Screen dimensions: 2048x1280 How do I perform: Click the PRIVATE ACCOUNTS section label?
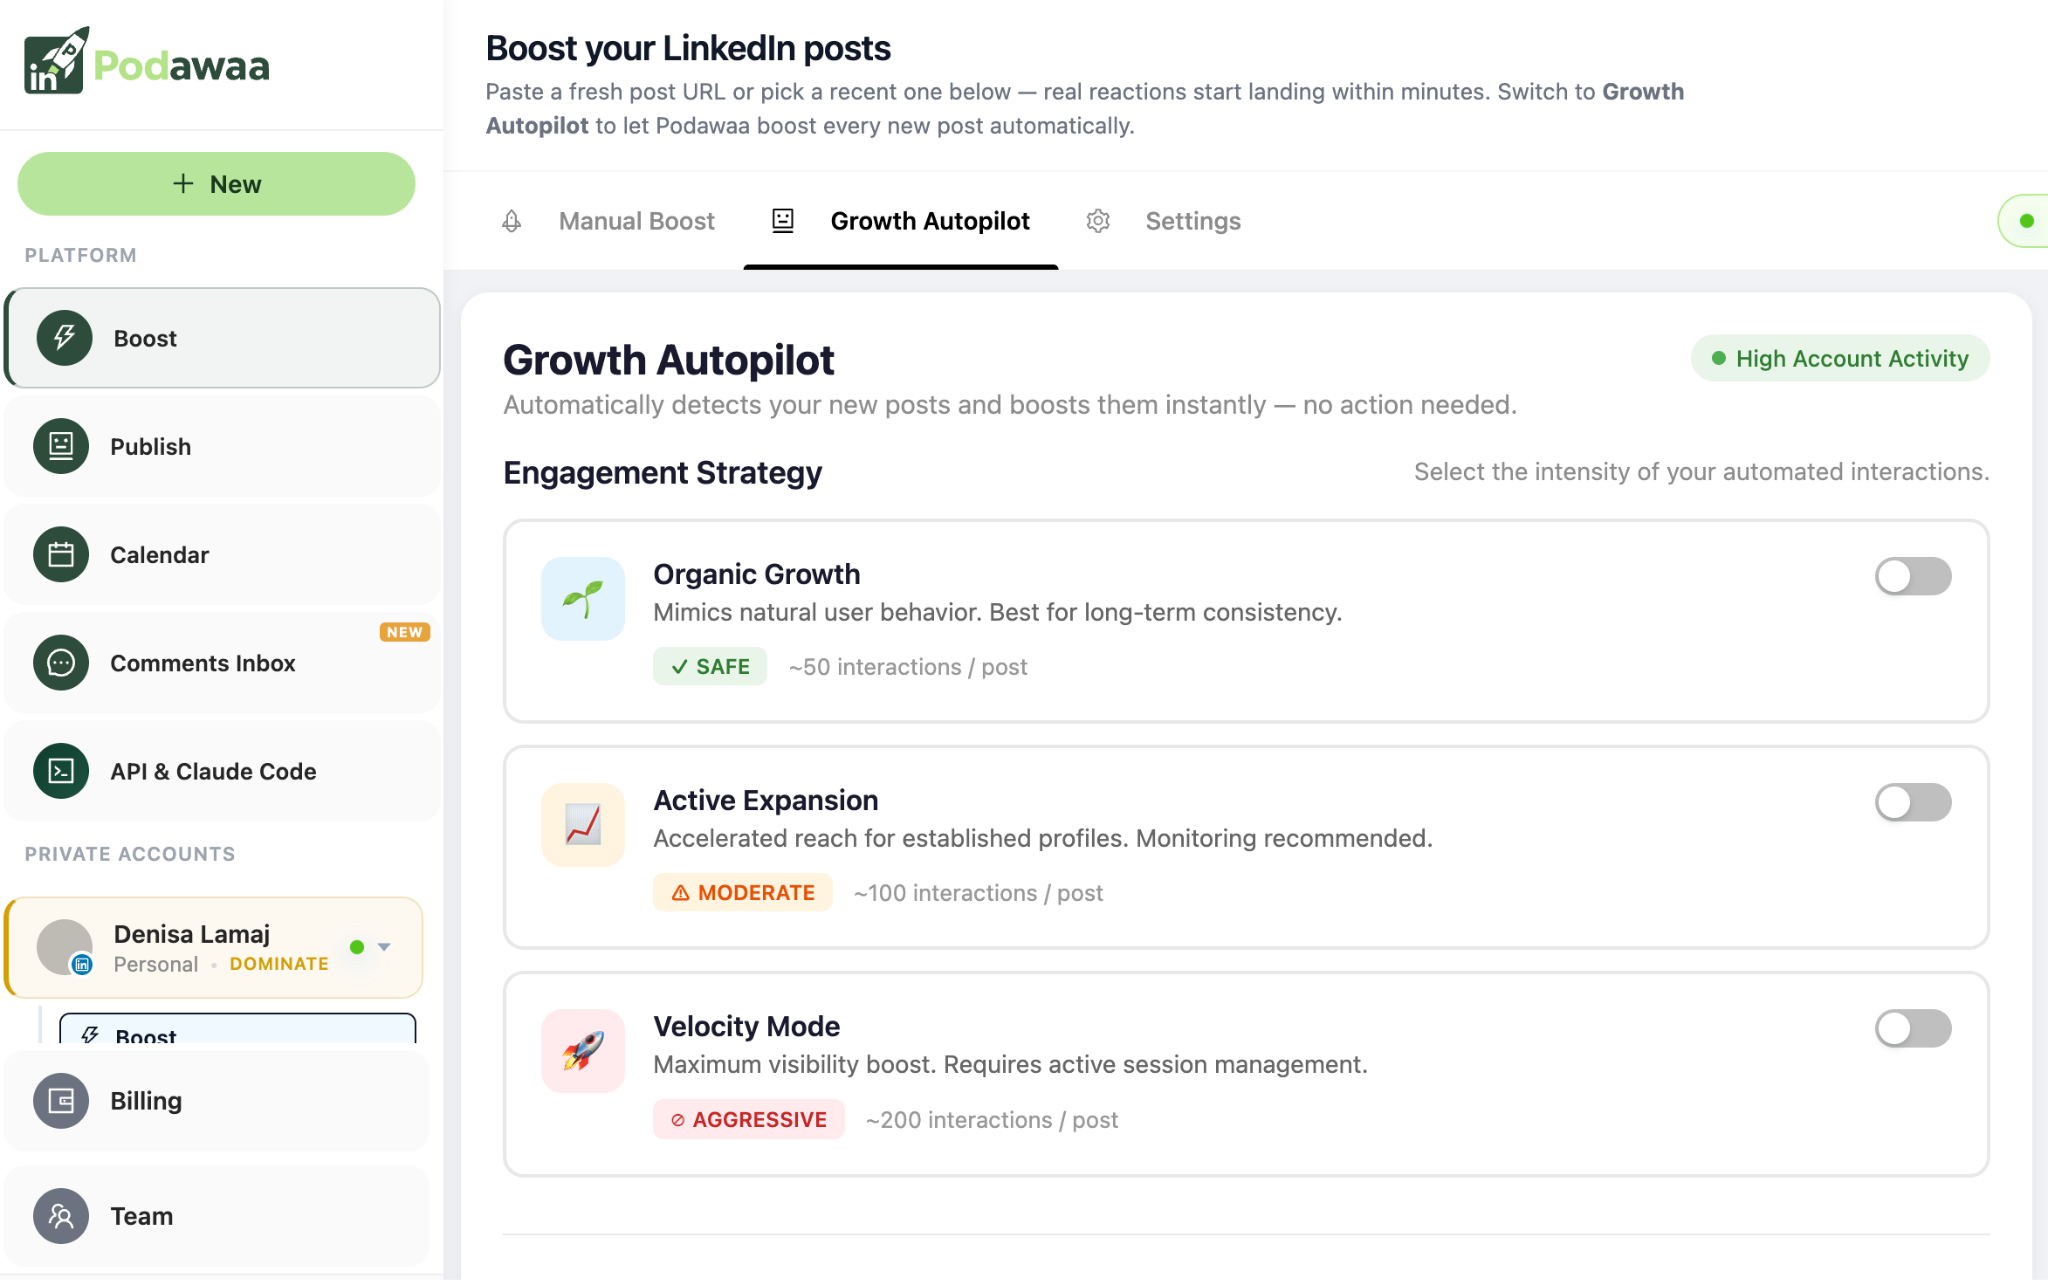coord(130,854)
